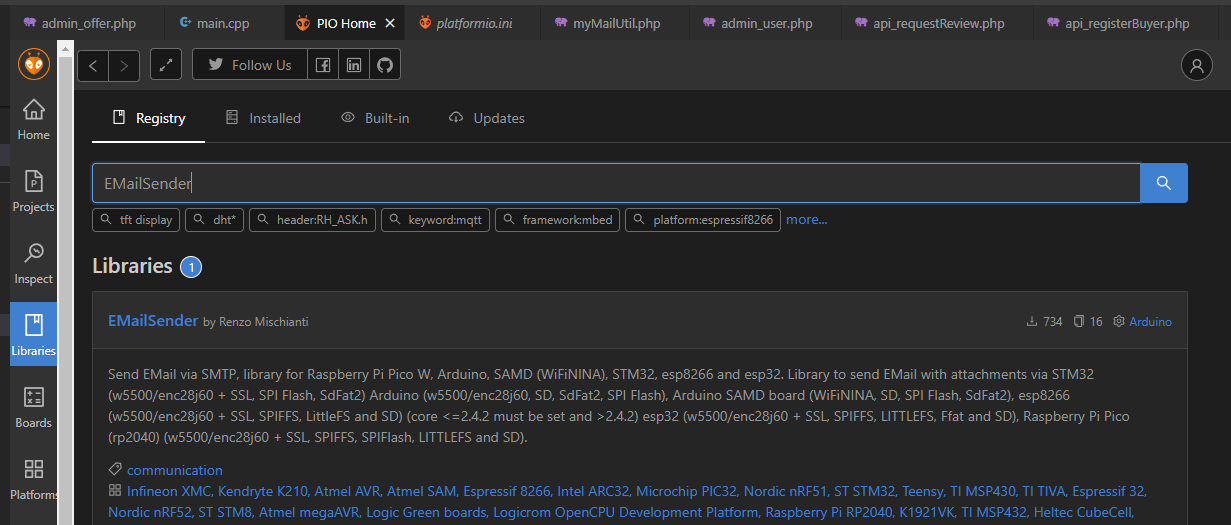Screen dimensions: 1231x525
Task: Open the EMailSender library title link
Action: [x=153, y=321]
